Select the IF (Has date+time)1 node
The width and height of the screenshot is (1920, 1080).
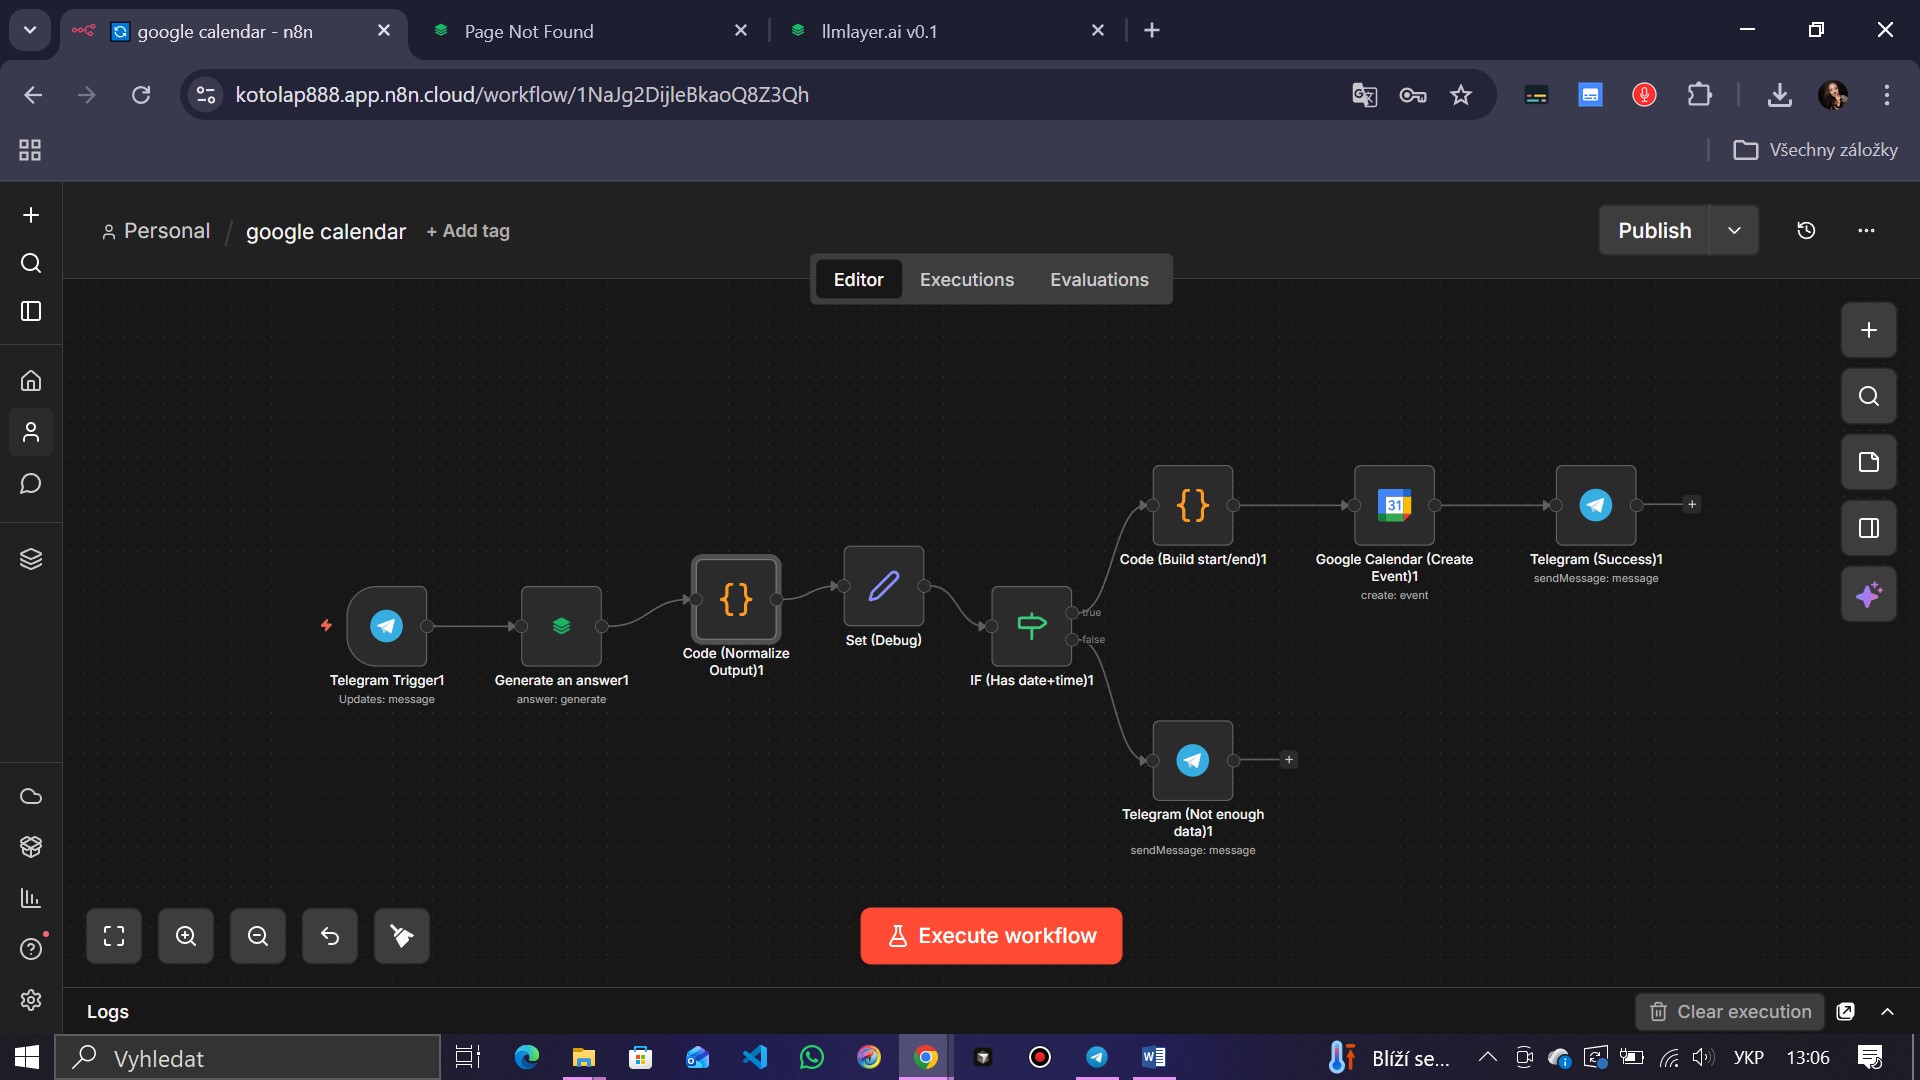pos(1032,626)
